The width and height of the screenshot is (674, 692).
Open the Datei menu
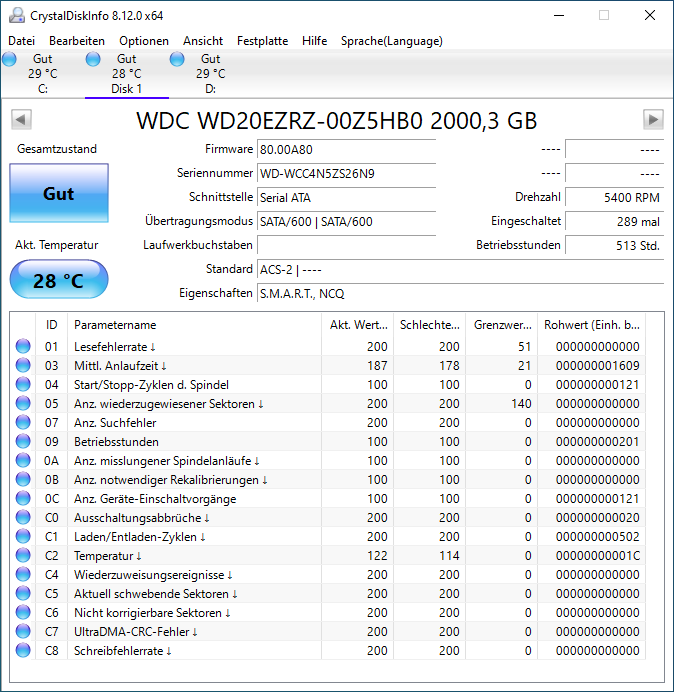[x=21, y=41]
